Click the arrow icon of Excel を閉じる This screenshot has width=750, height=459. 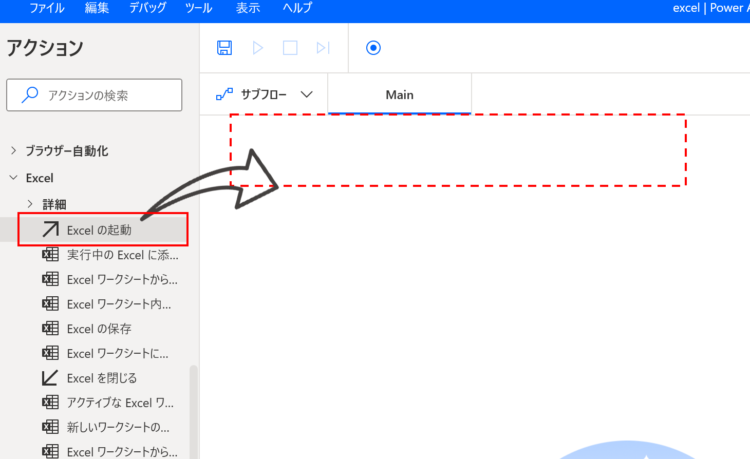pyautogui.click(x=50, y=378)
